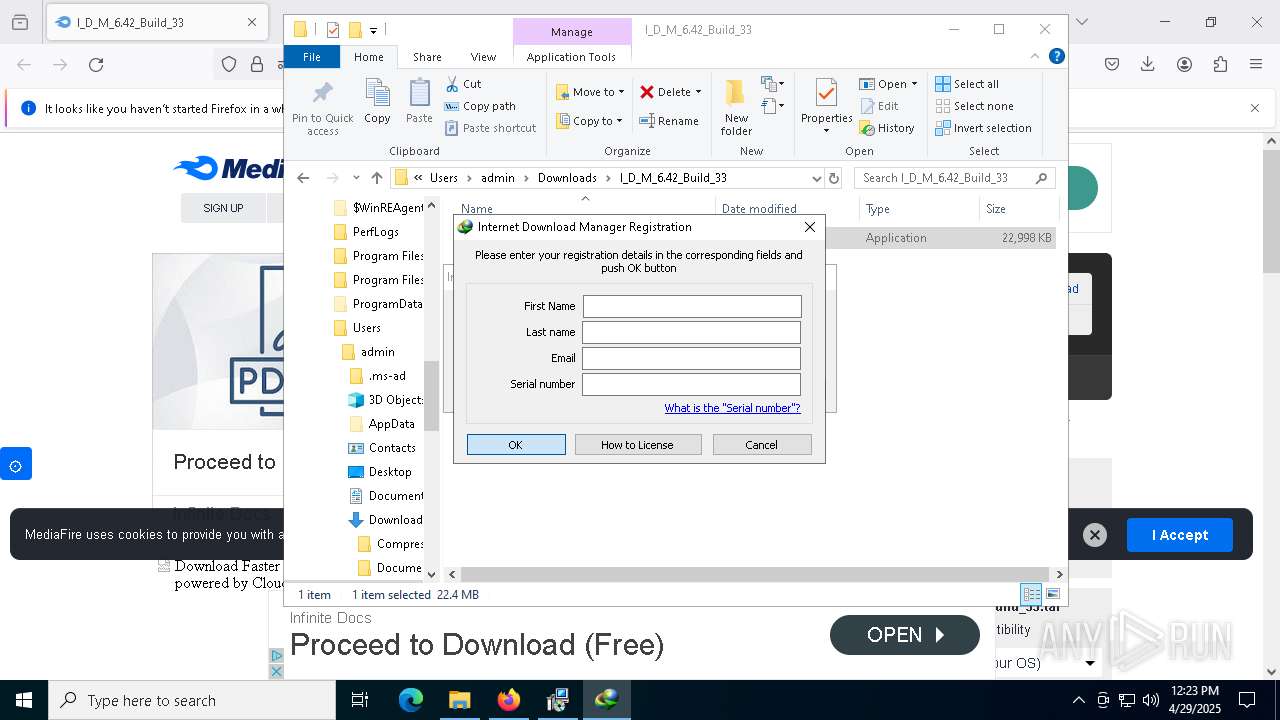
Task: Go Up one folder level arrow
Action: pyautogui.click(x=376, y=178)
